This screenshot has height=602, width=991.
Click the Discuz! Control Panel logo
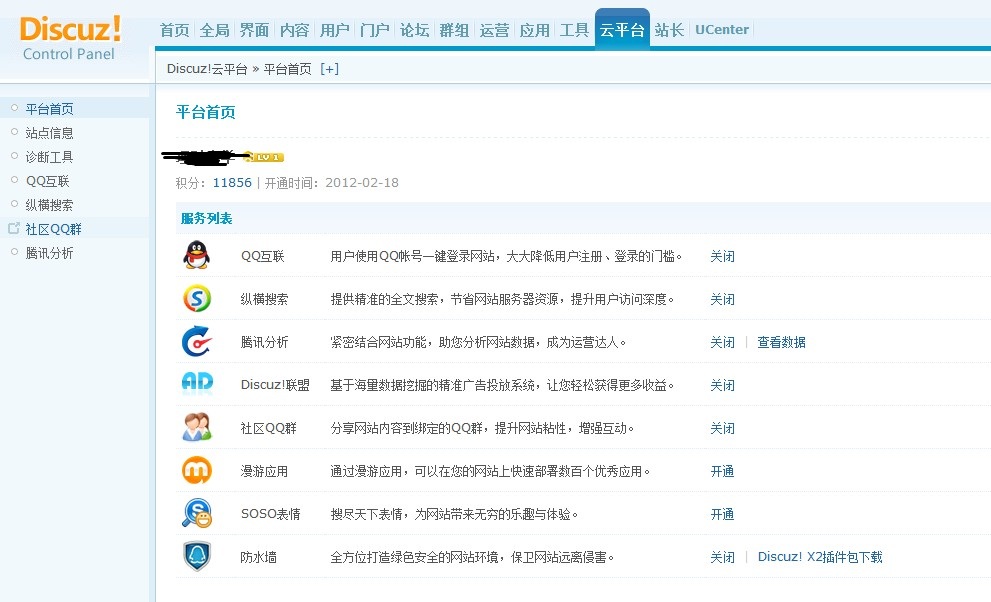(x=70, y=38)
